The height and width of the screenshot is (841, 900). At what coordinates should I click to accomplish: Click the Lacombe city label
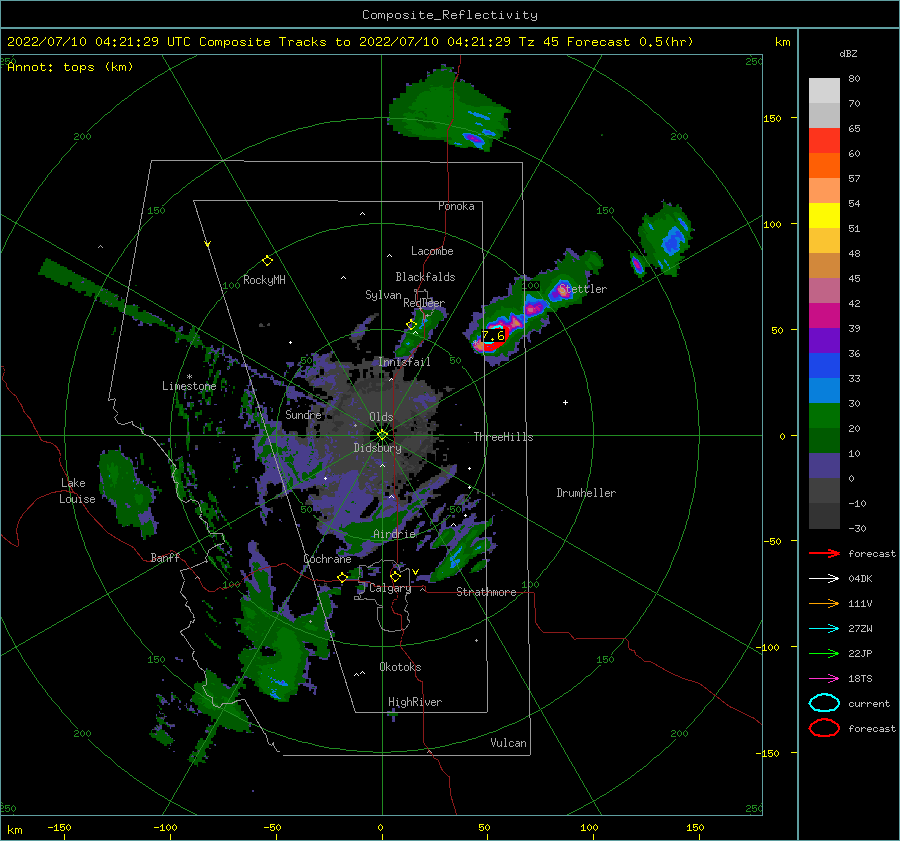[432, 251]
